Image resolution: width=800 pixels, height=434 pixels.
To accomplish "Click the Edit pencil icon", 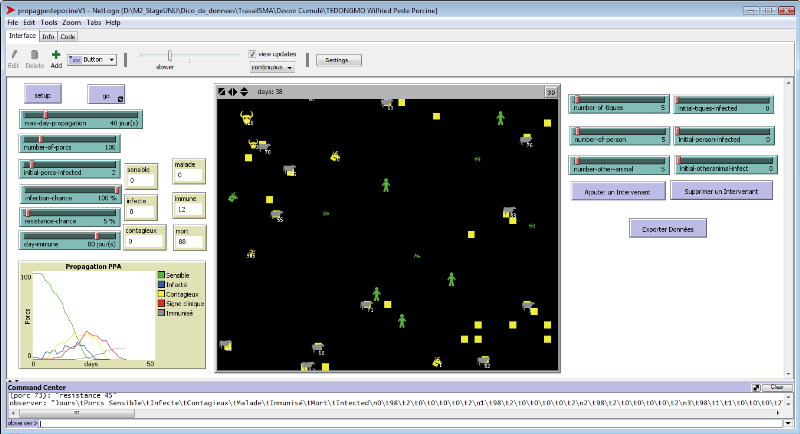I will 13,55.
